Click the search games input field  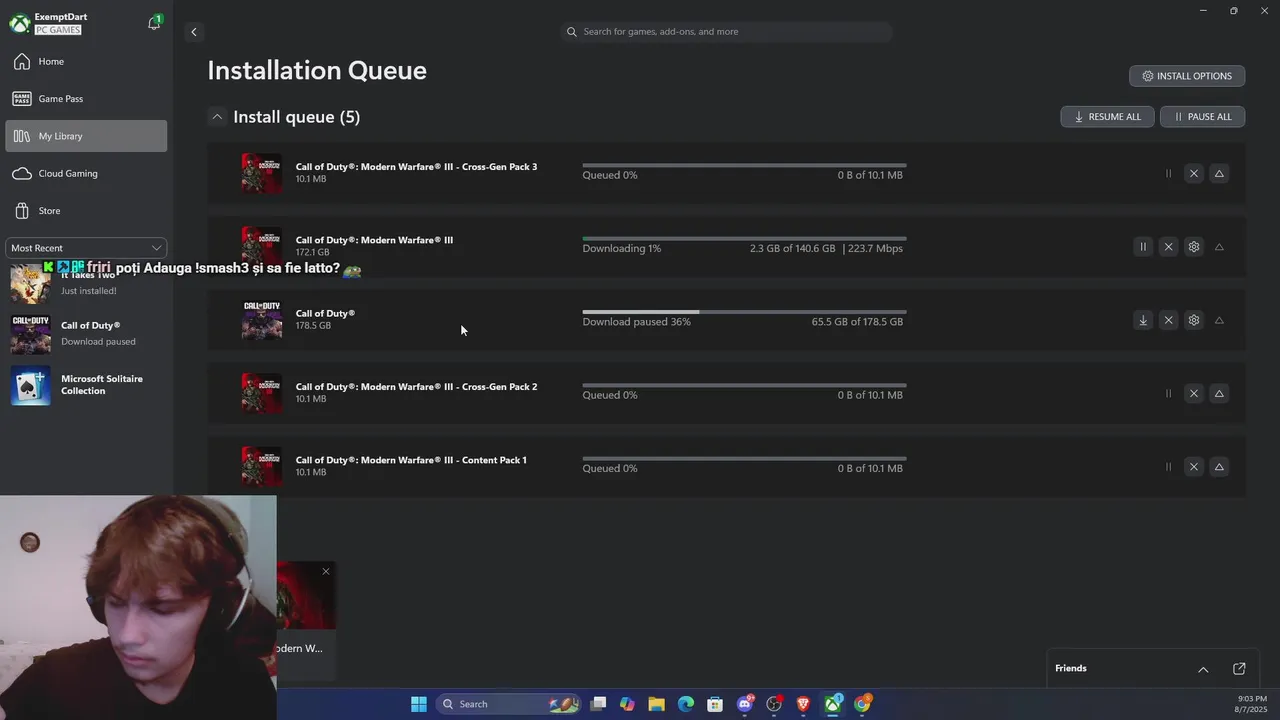728,32
